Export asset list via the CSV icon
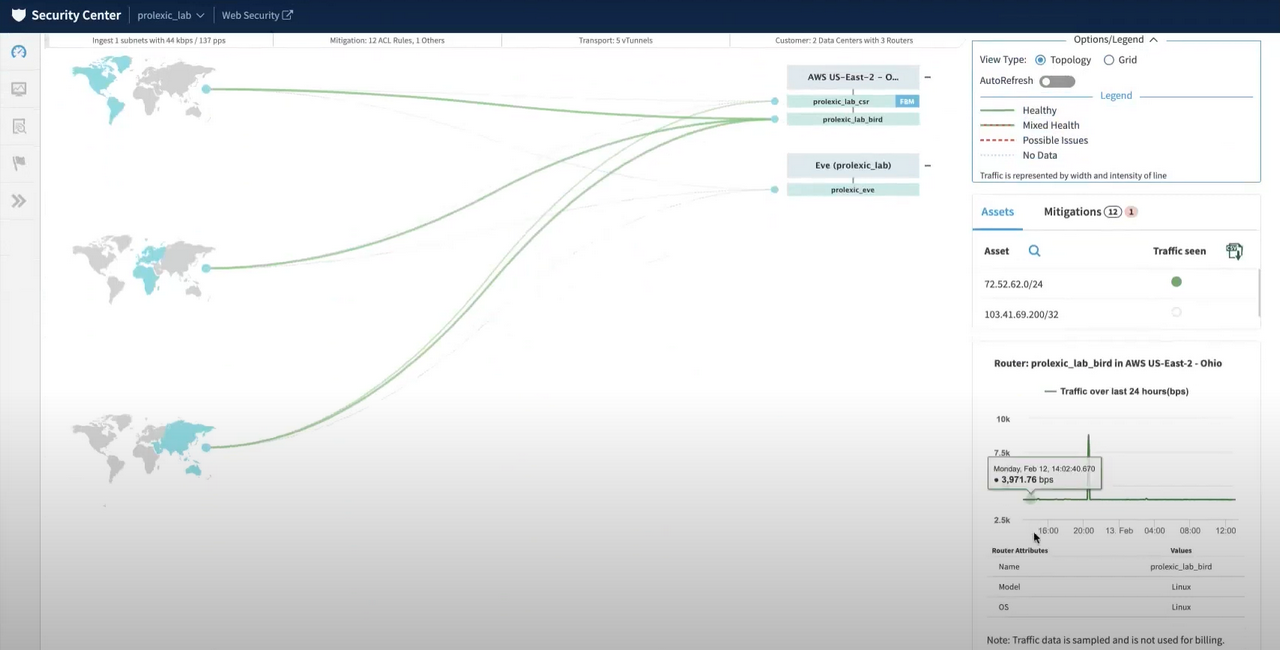 1234,250
